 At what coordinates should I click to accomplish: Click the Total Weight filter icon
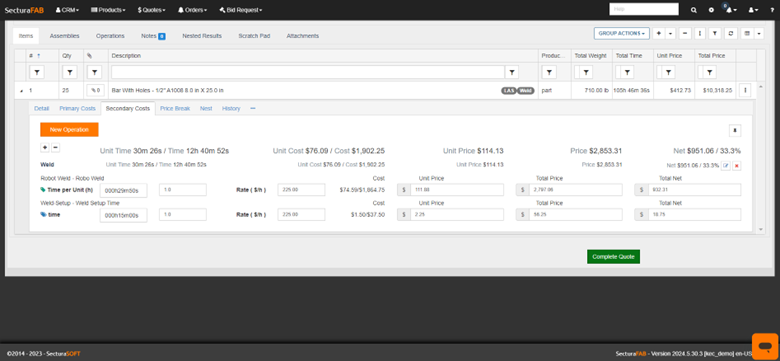(586, 72)
